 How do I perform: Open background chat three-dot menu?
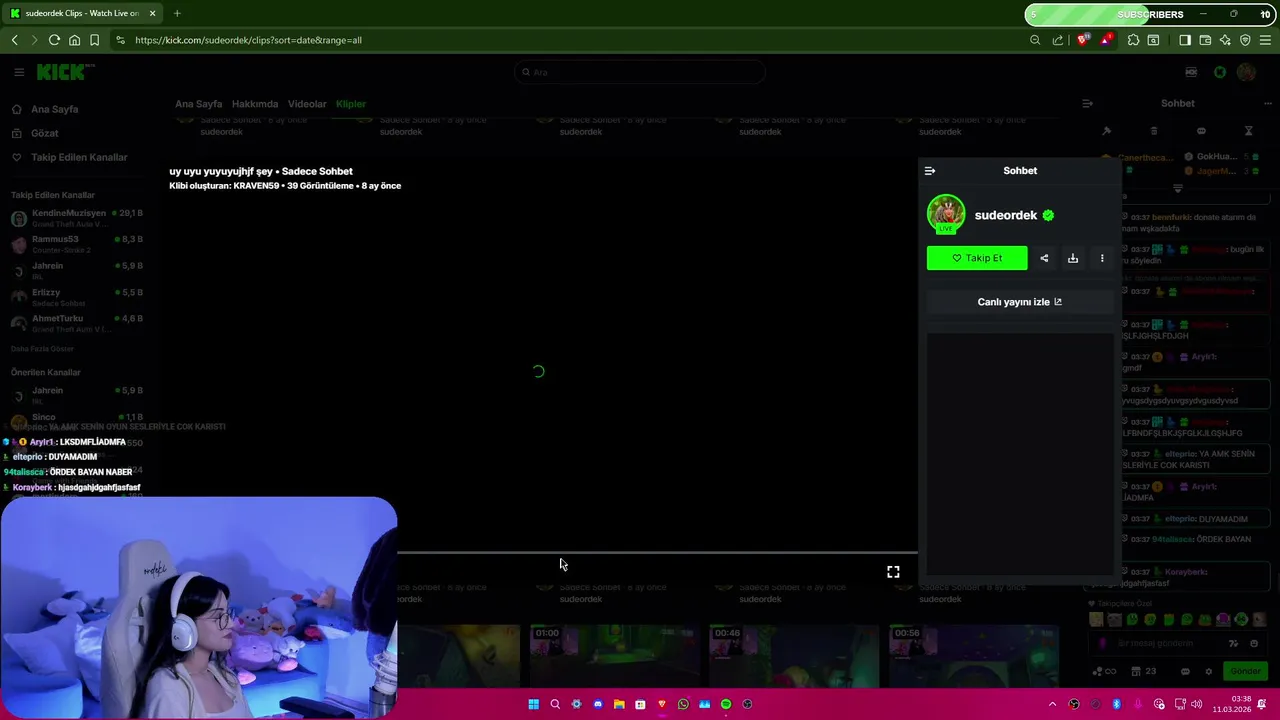pyautogui.click(x=1268, y=103)
